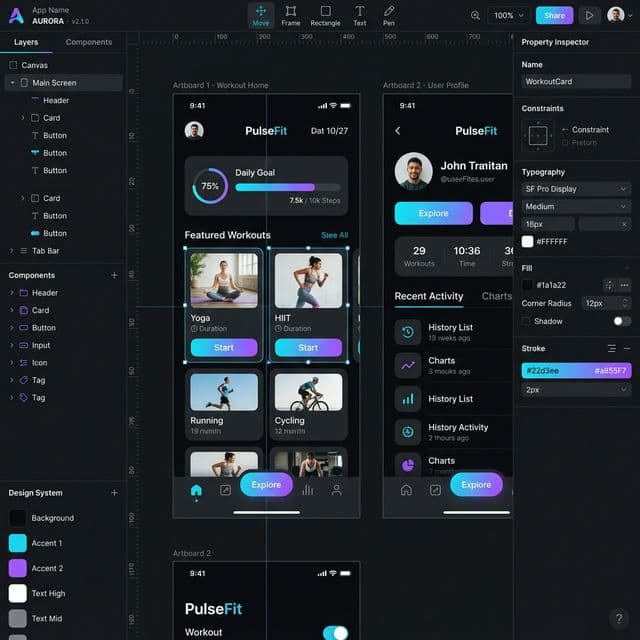Click Explore button in Artboard 1 tab bar

coord(266,485)
